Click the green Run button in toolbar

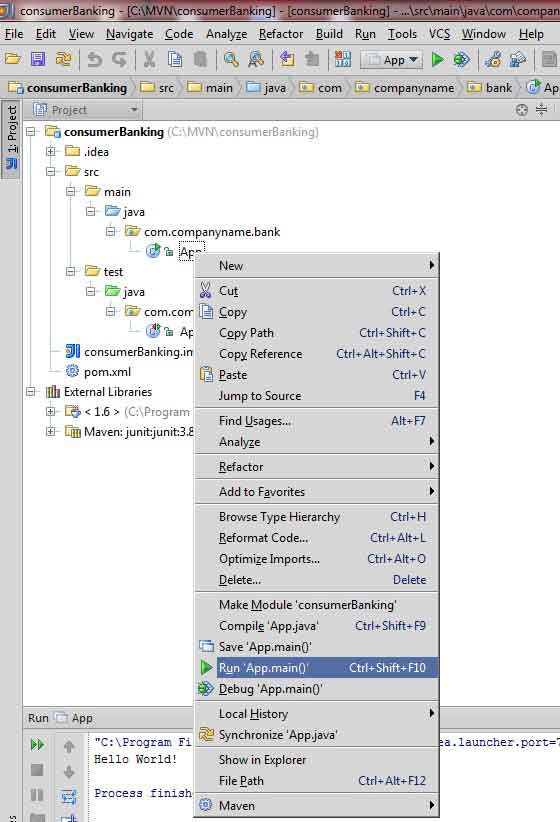(437, 60)
